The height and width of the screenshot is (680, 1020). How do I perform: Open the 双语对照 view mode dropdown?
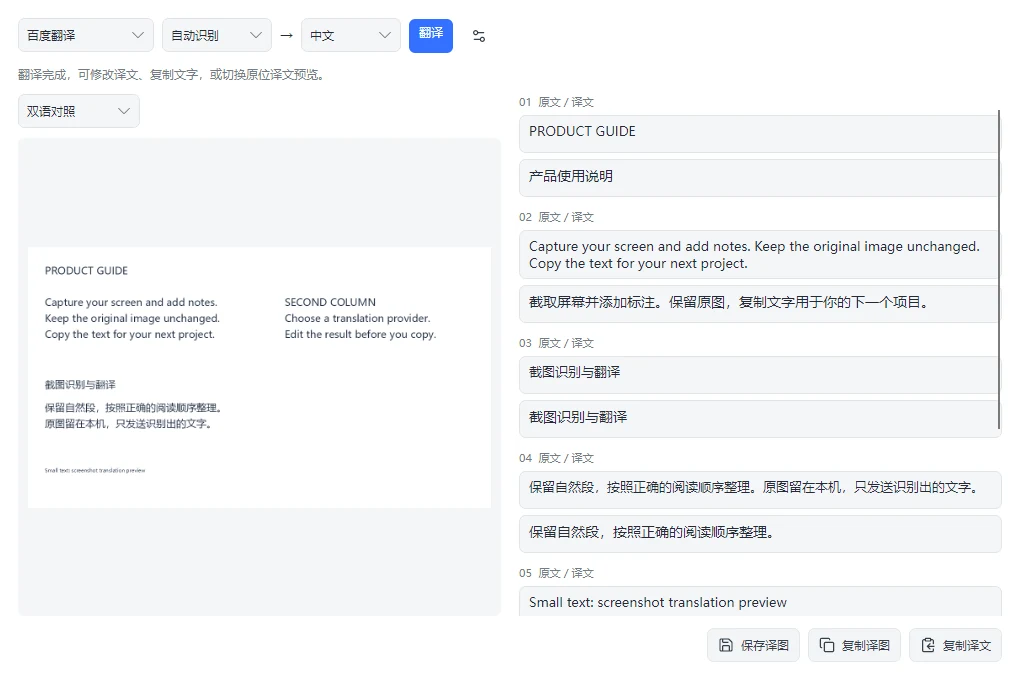click(79, 111)
